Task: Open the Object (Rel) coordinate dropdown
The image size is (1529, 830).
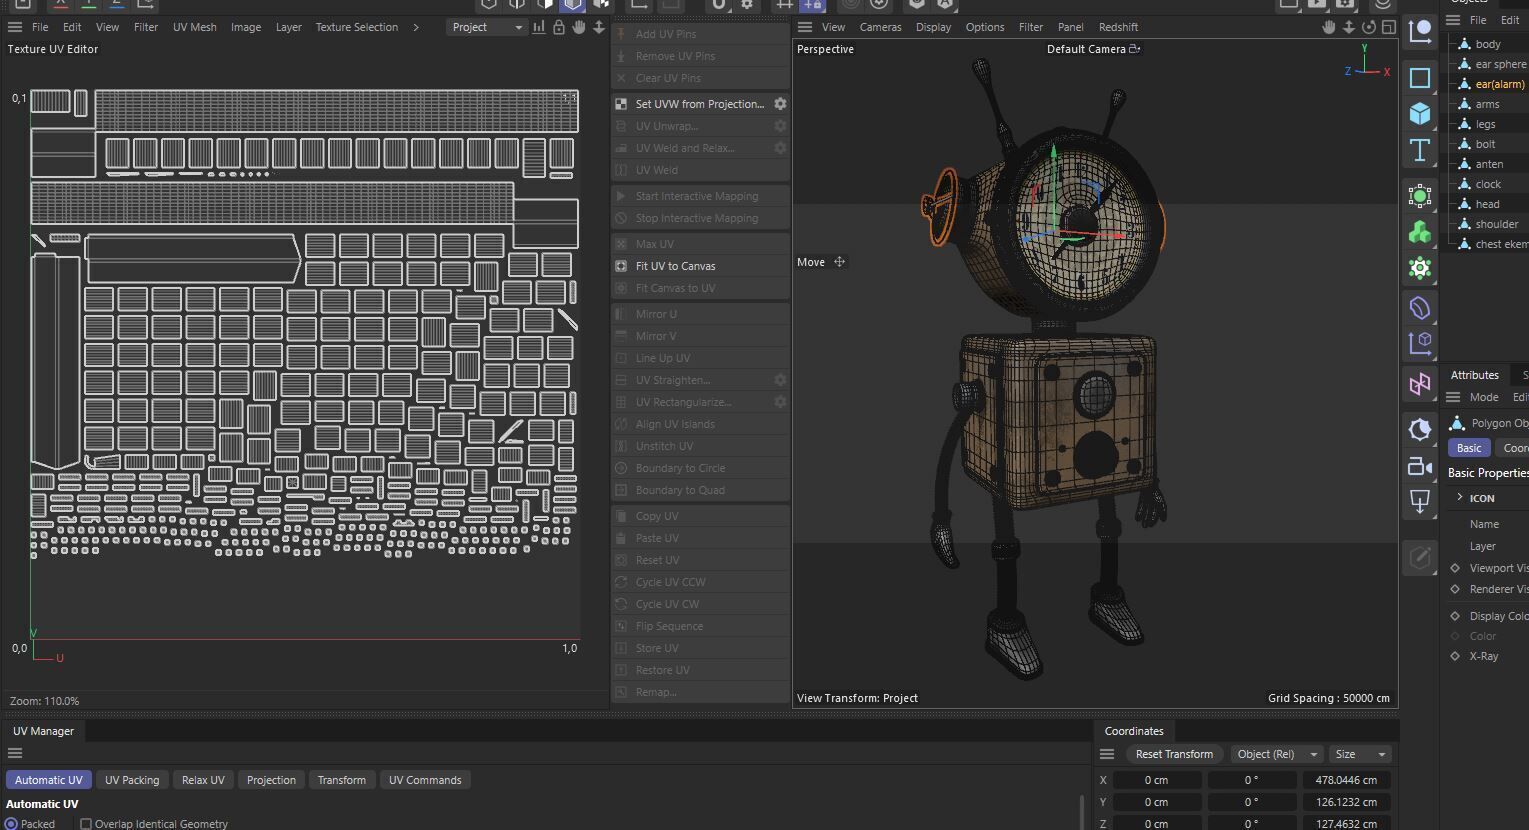Action: click(x=1277, y=754)
